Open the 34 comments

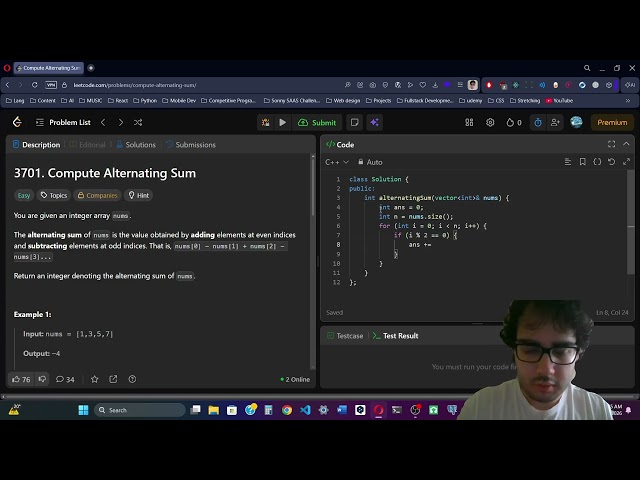65,379
